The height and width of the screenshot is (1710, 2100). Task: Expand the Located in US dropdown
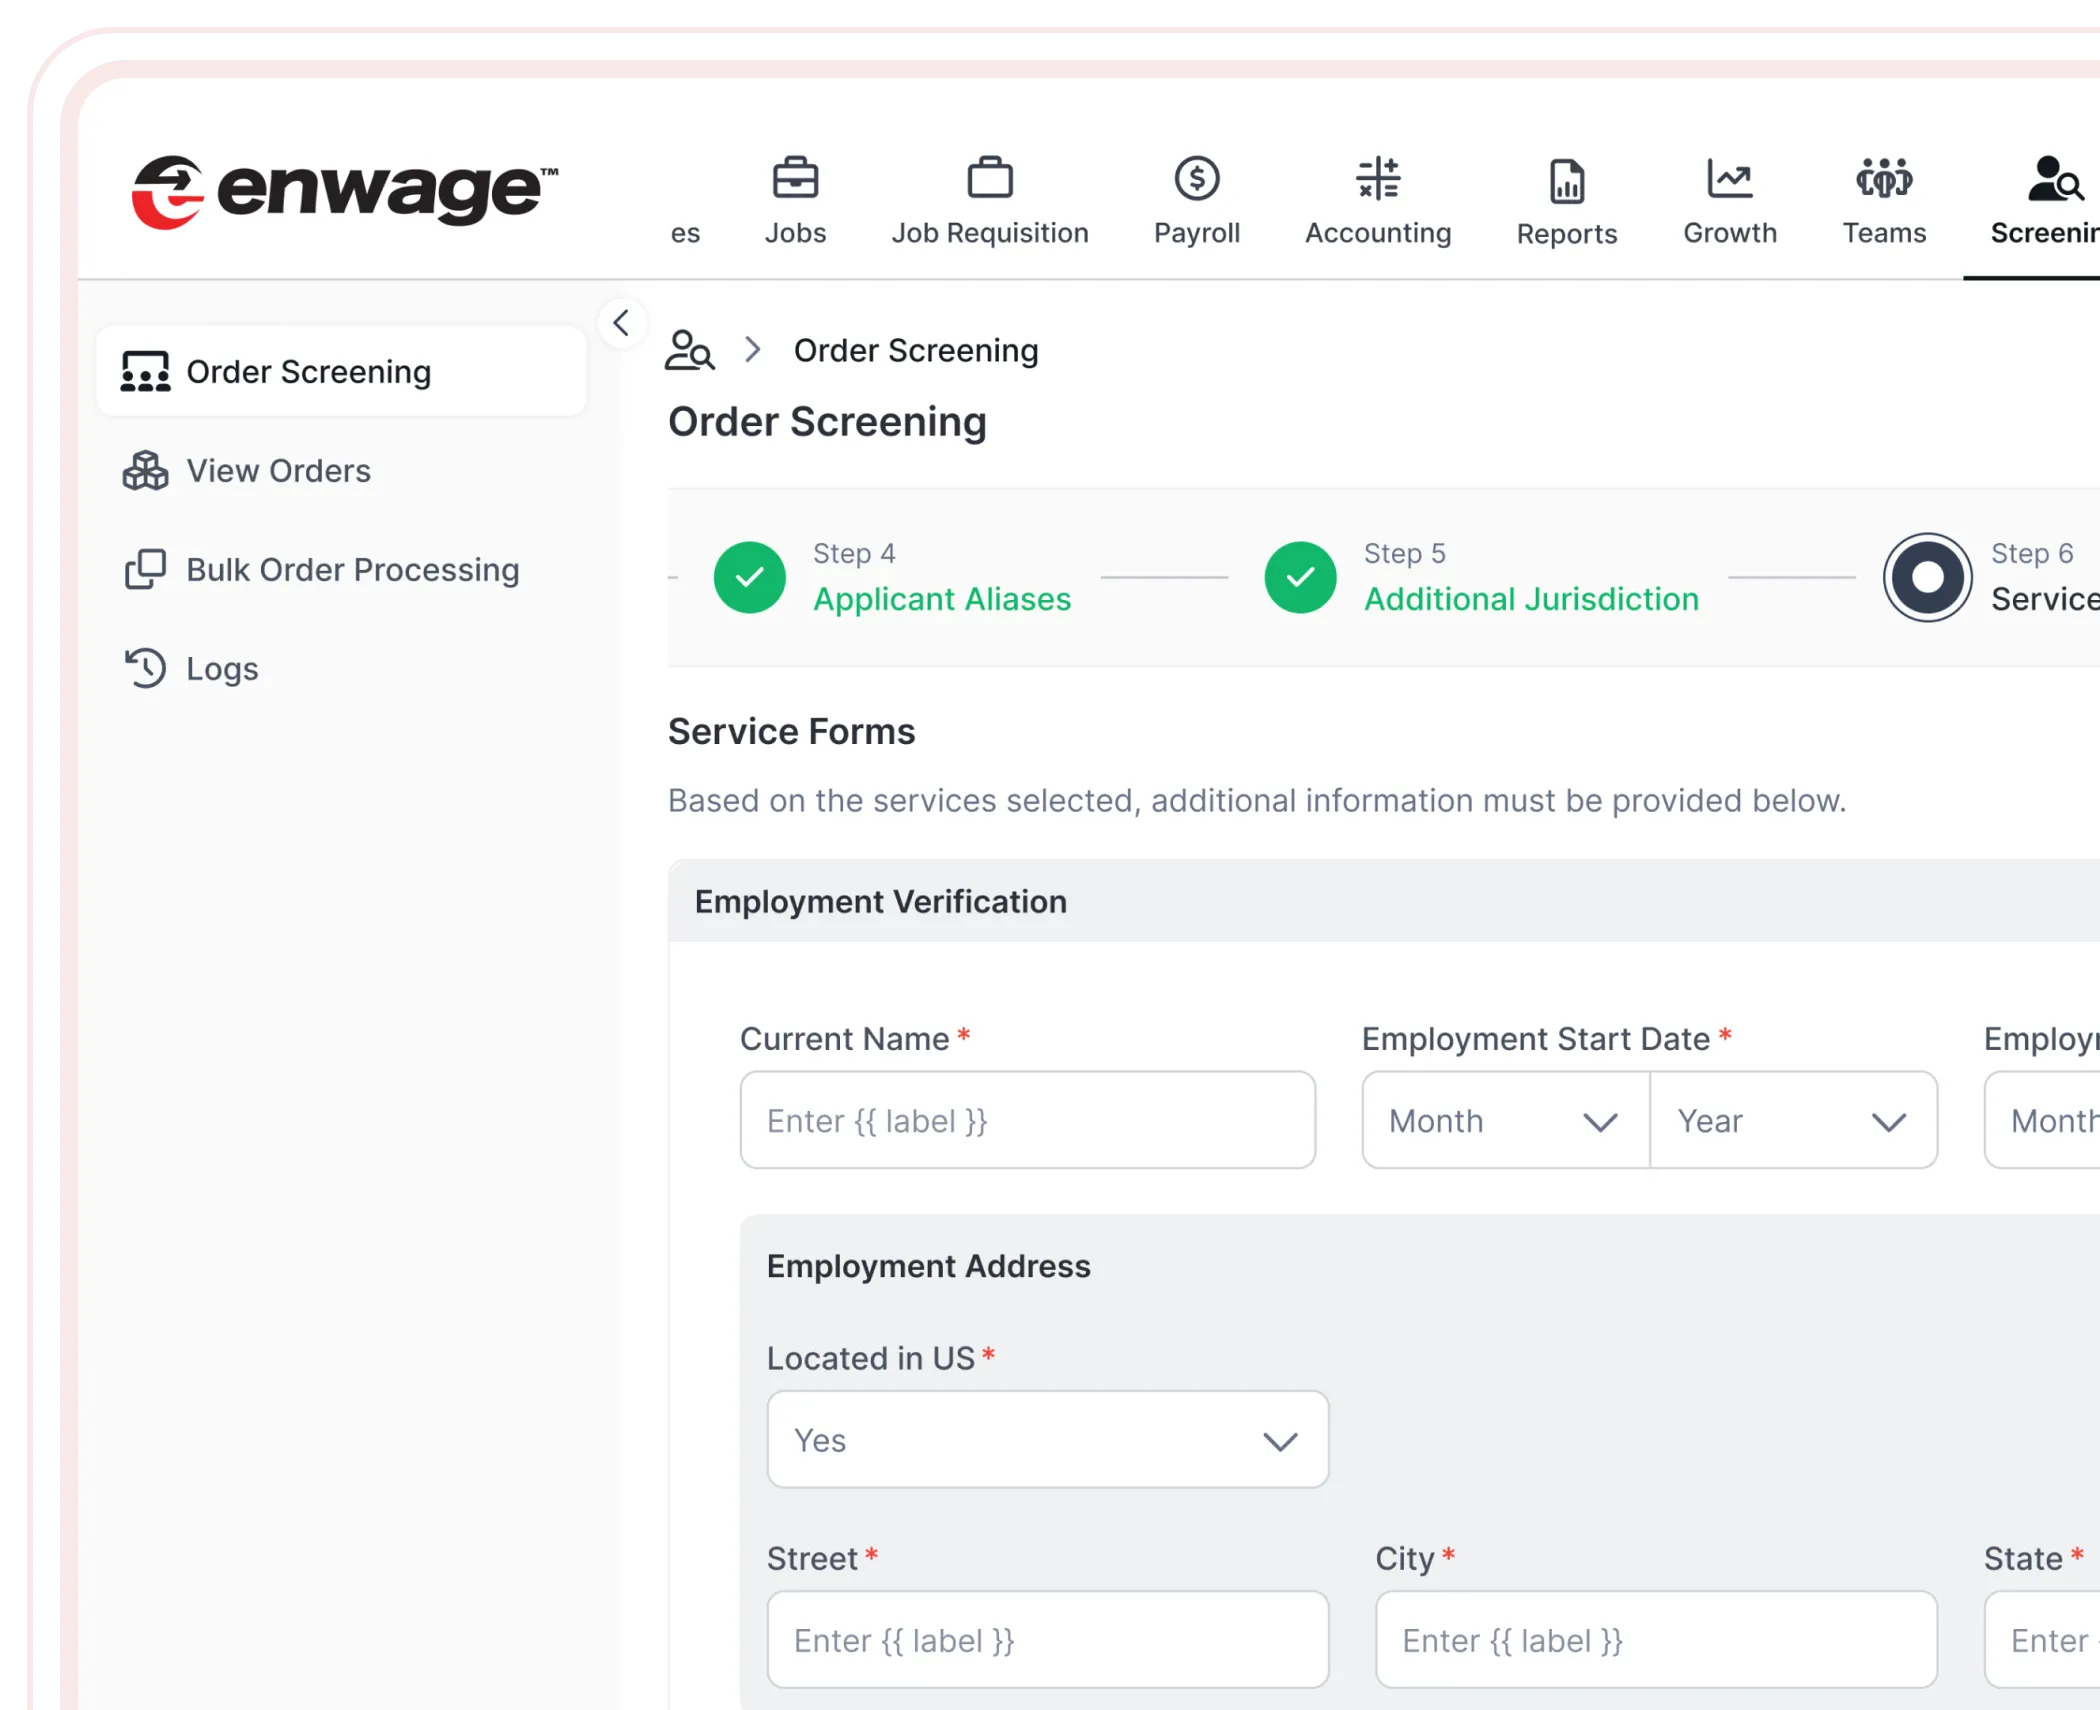pos(1047,1441)
